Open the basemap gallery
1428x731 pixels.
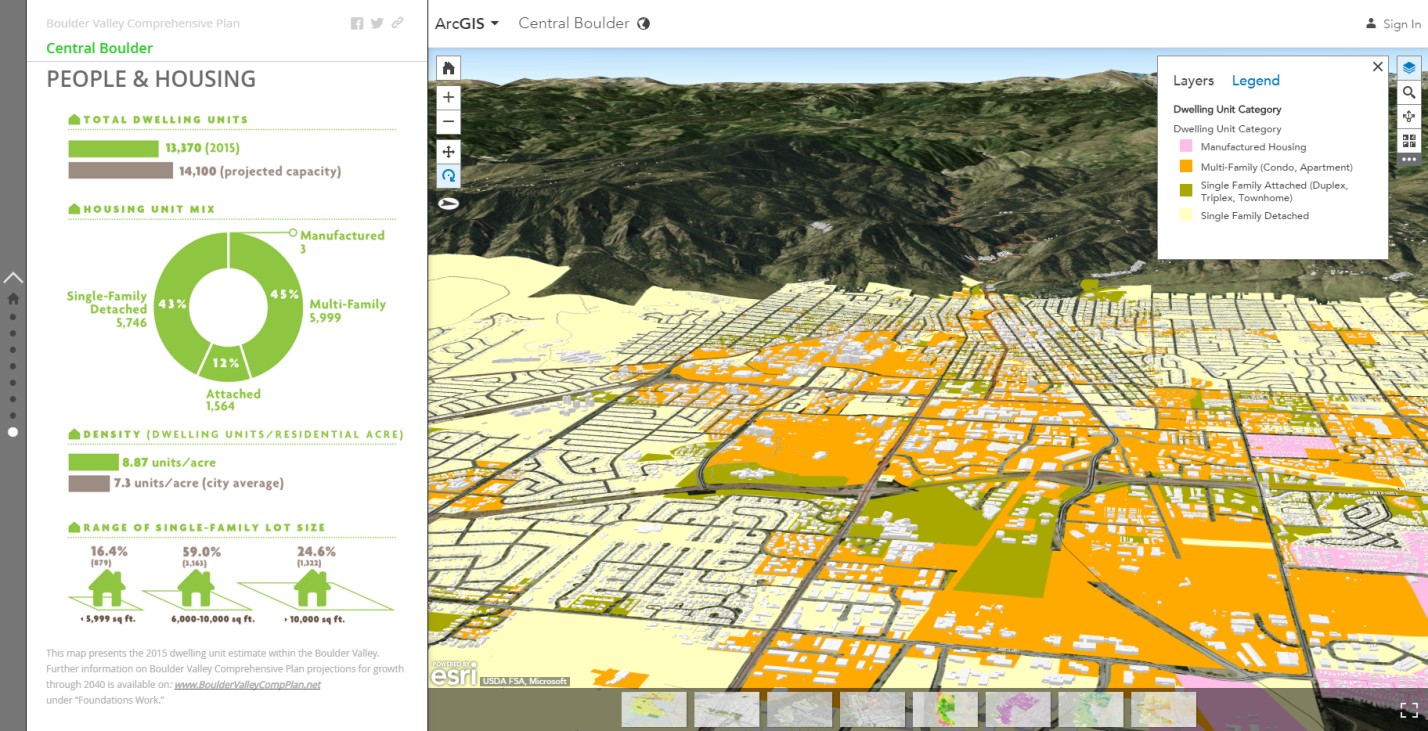coord(1409,141)
